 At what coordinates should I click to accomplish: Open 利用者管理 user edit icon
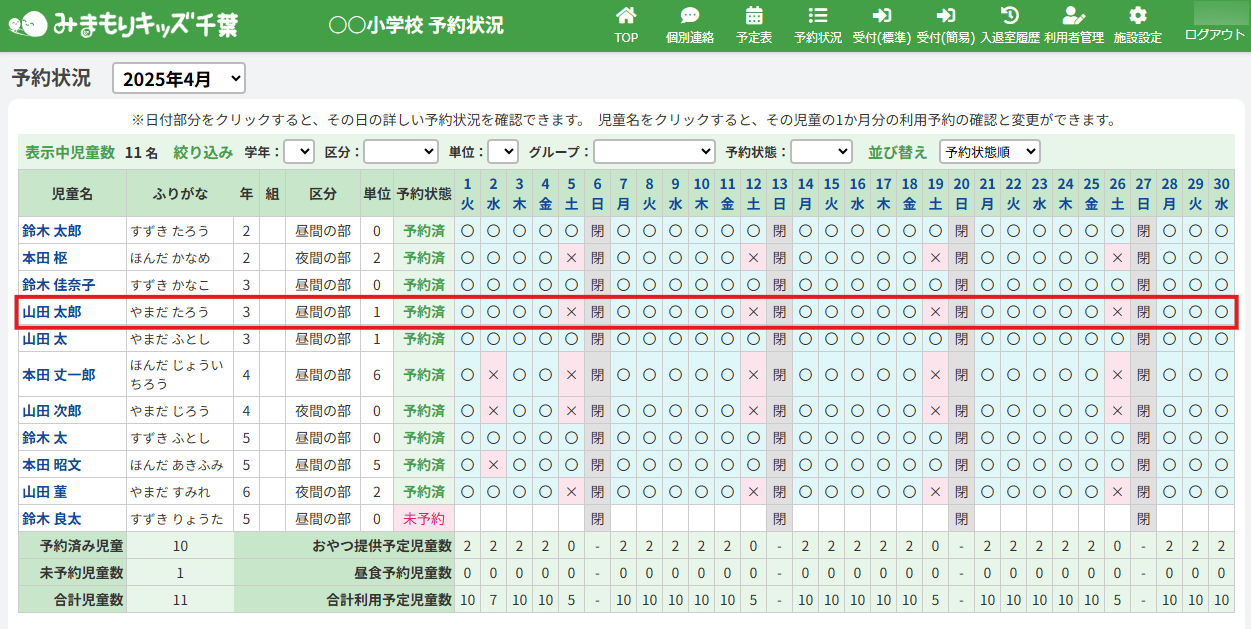click(x=1073, y=17)
